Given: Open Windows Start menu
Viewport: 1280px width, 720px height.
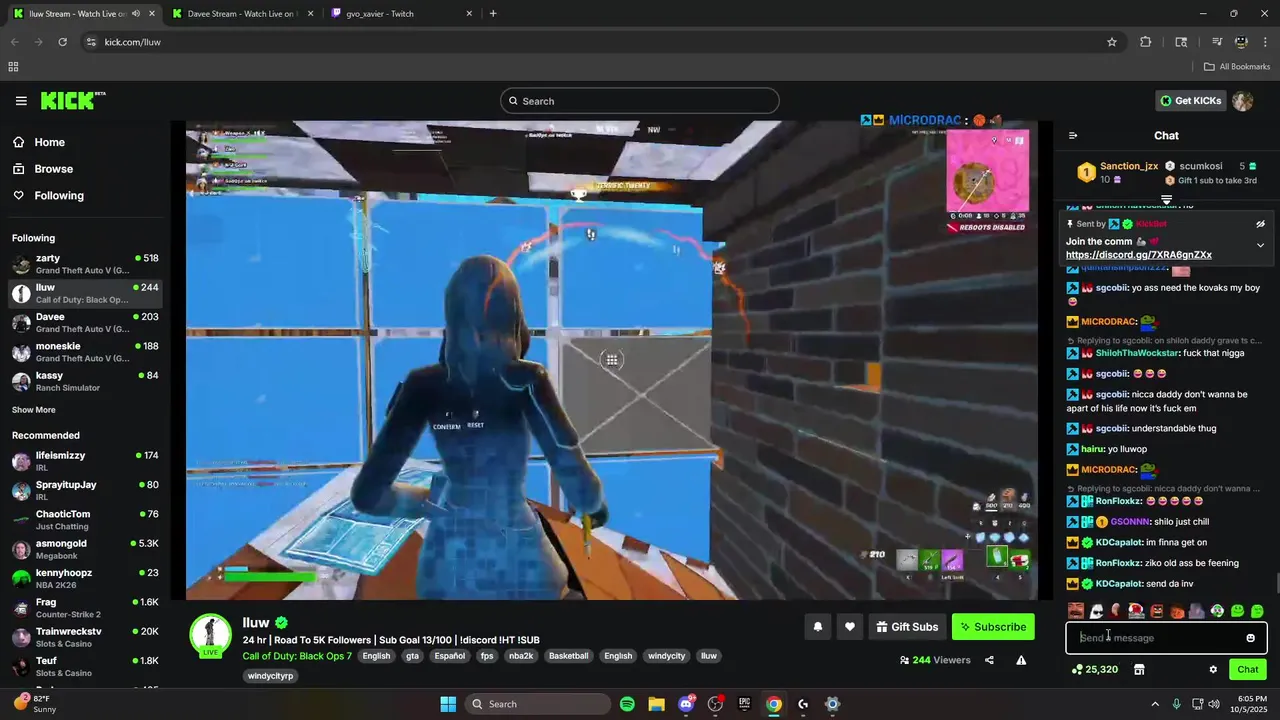Looking at the screenshot, I should coord(448,704).
